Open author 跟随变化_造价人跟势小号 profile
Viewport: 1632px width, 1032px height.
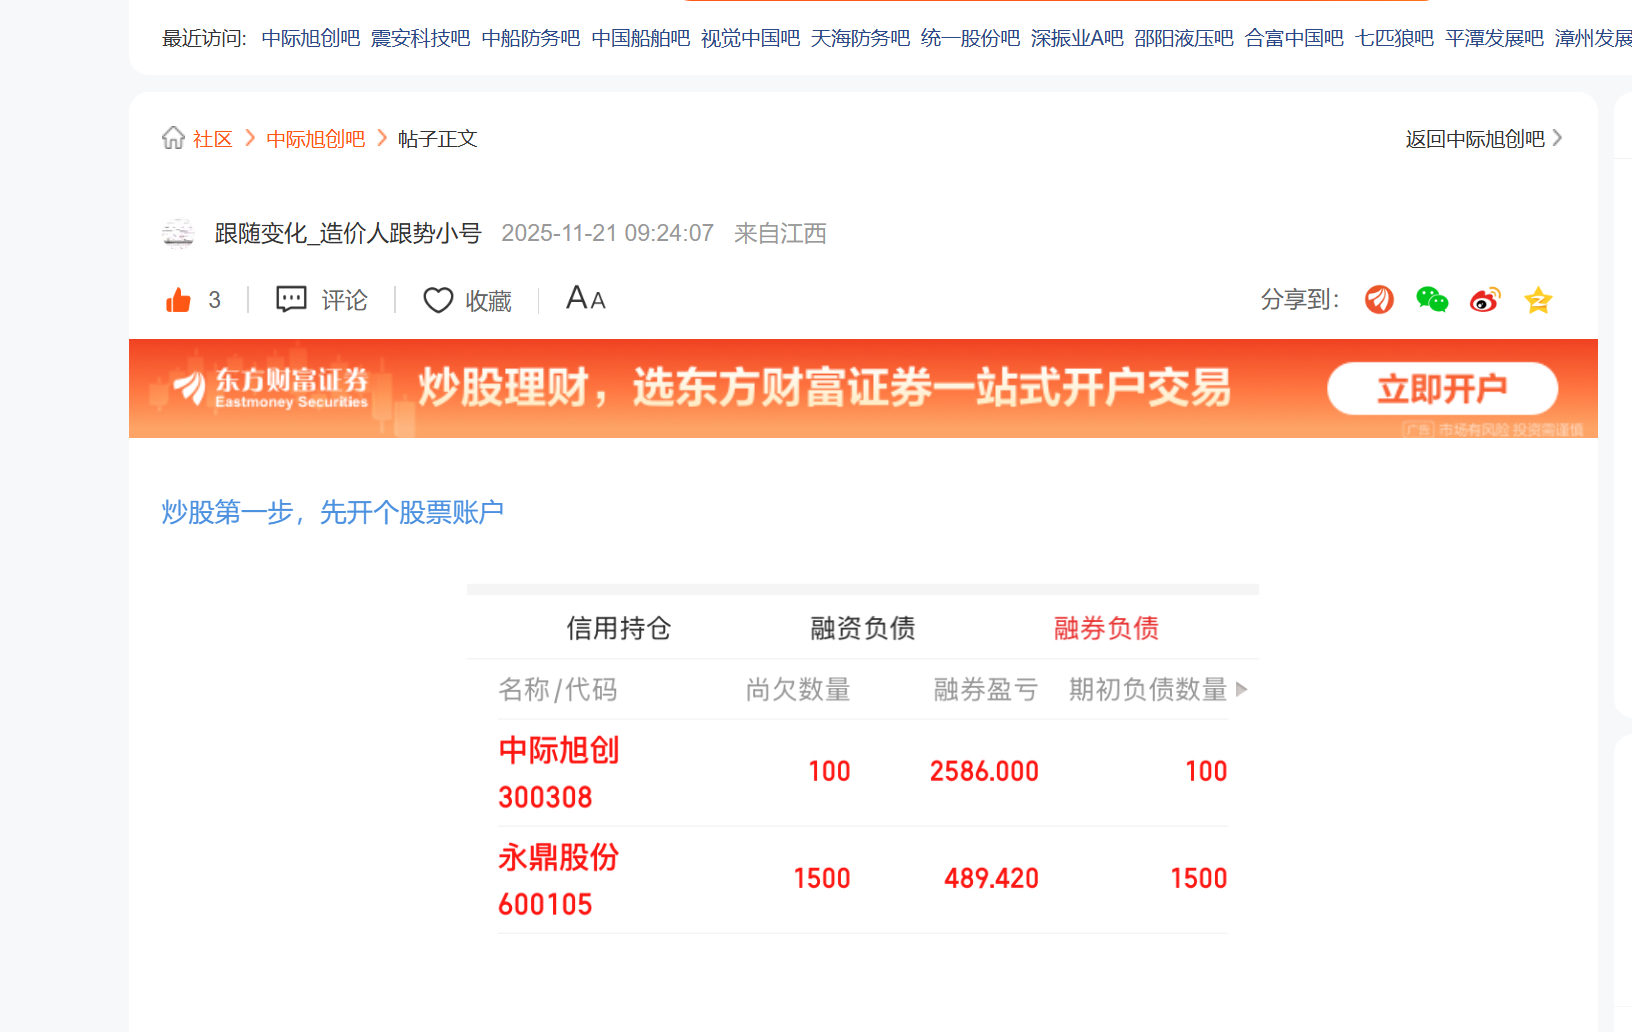point(348,233)
